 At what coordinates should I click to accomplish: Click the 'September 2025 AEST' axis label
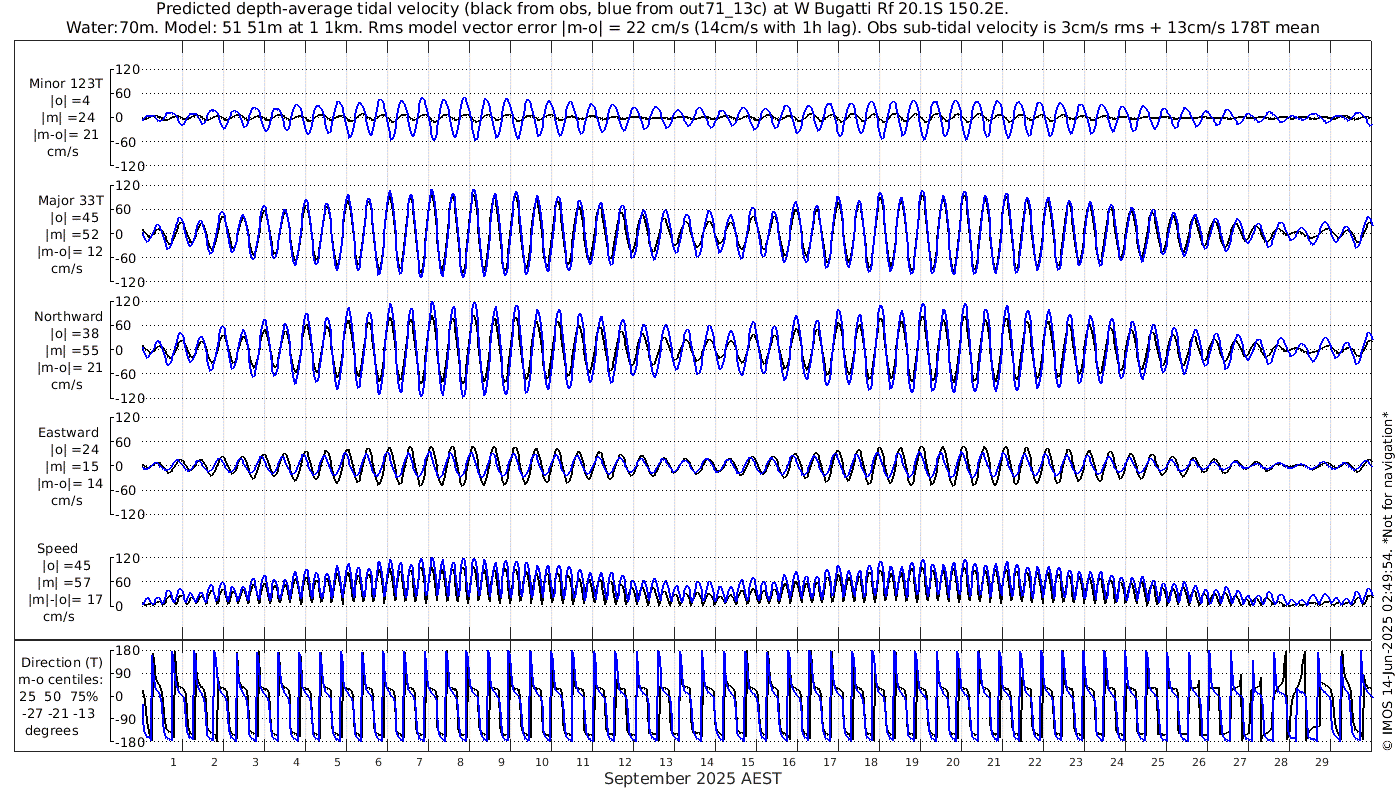coord(692,779)
